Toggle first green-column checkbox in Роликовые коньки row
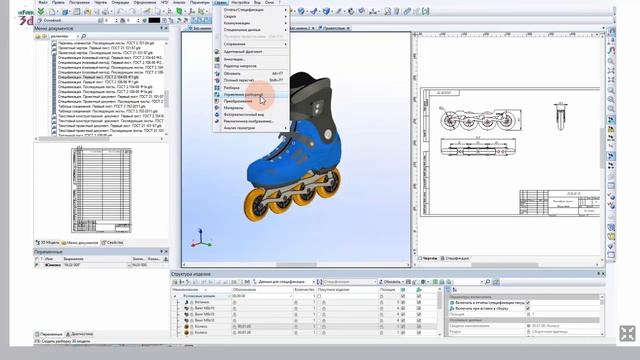The width and height of the screenshot is (640, 360). [x=403, y=296]
